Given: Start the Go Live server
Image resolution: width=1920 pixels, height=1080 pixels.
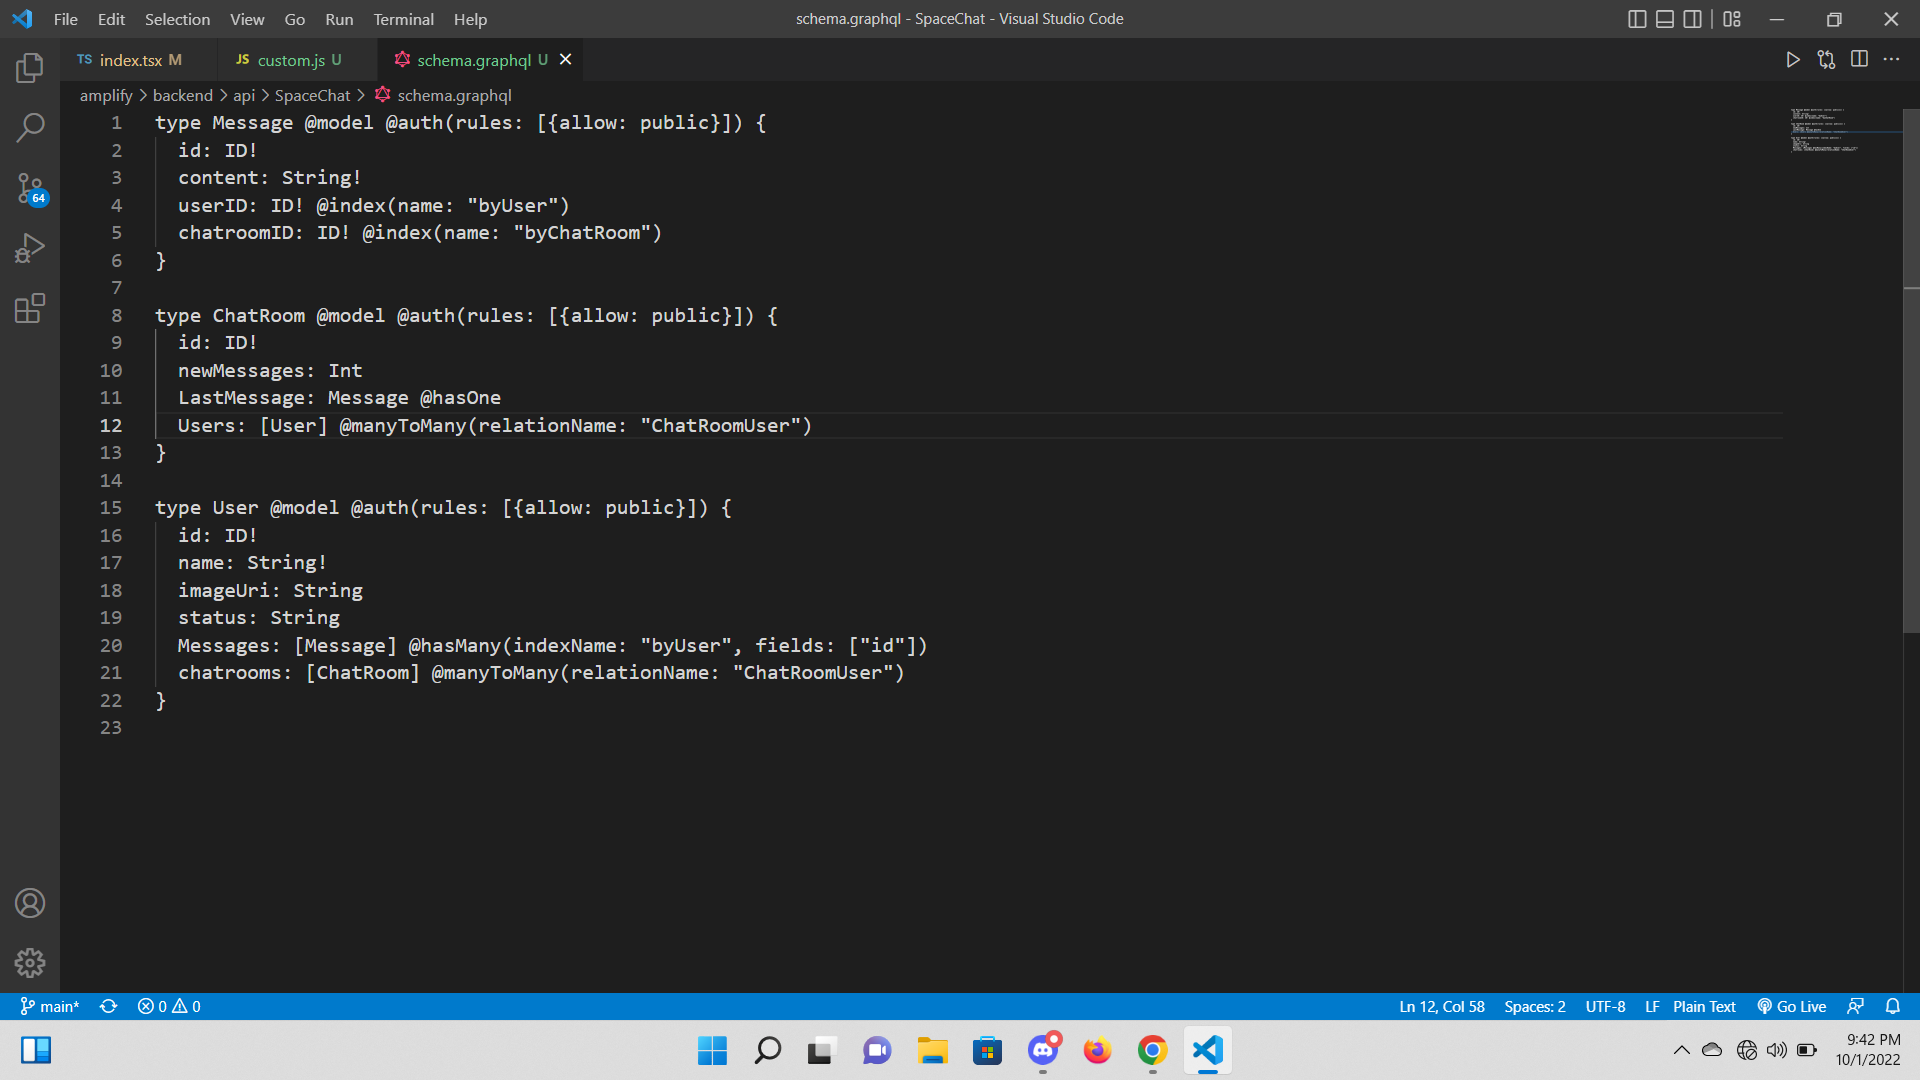Looking at the screenshot, I should (1791, 1006).
